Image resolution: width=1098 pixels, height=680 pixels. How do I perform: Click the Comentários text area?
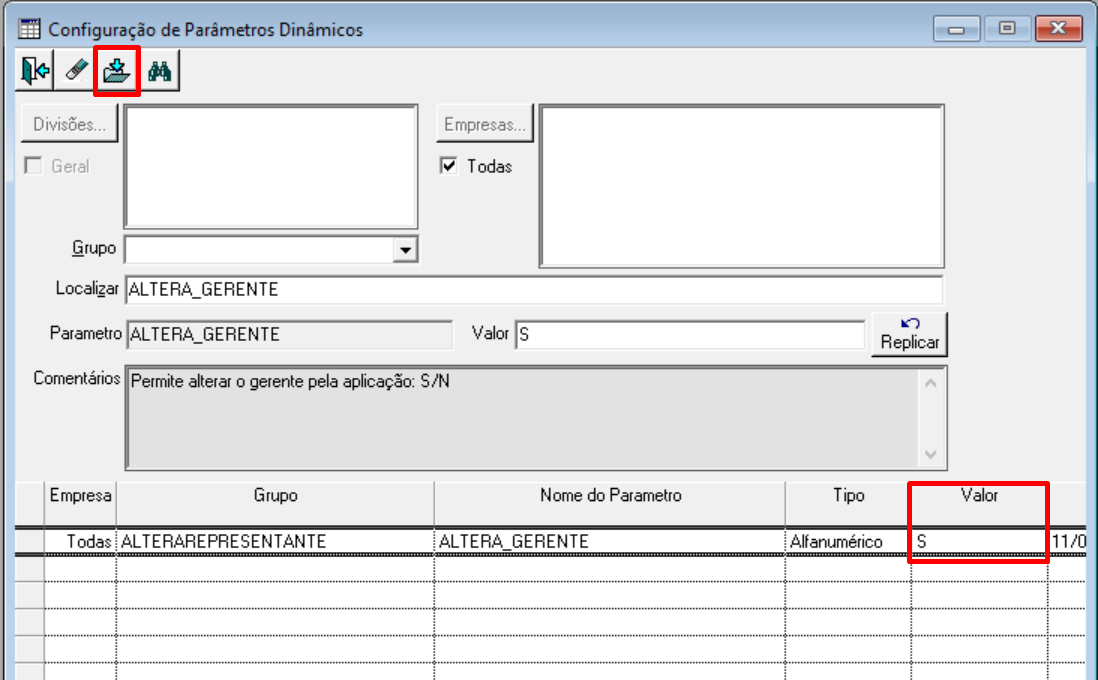pyautogui.click(x=522, y=418)
